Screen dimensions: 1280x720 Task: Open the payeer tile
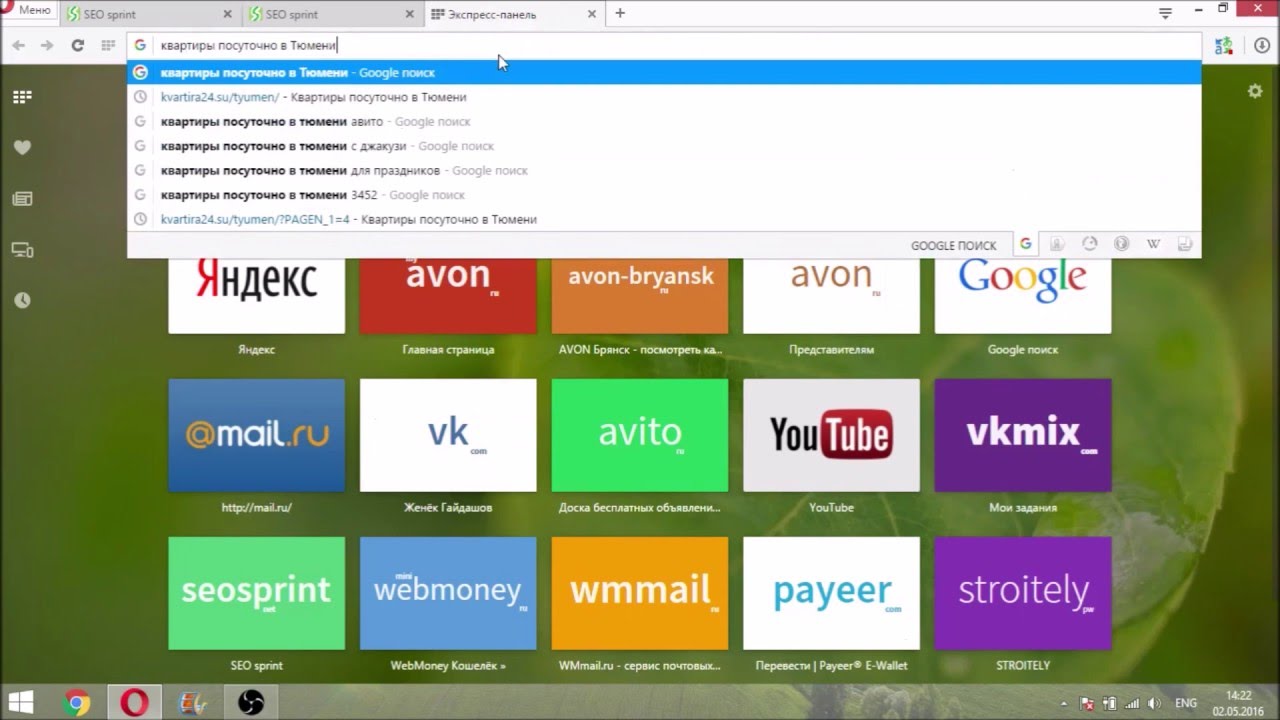click(x=831, y=593)
